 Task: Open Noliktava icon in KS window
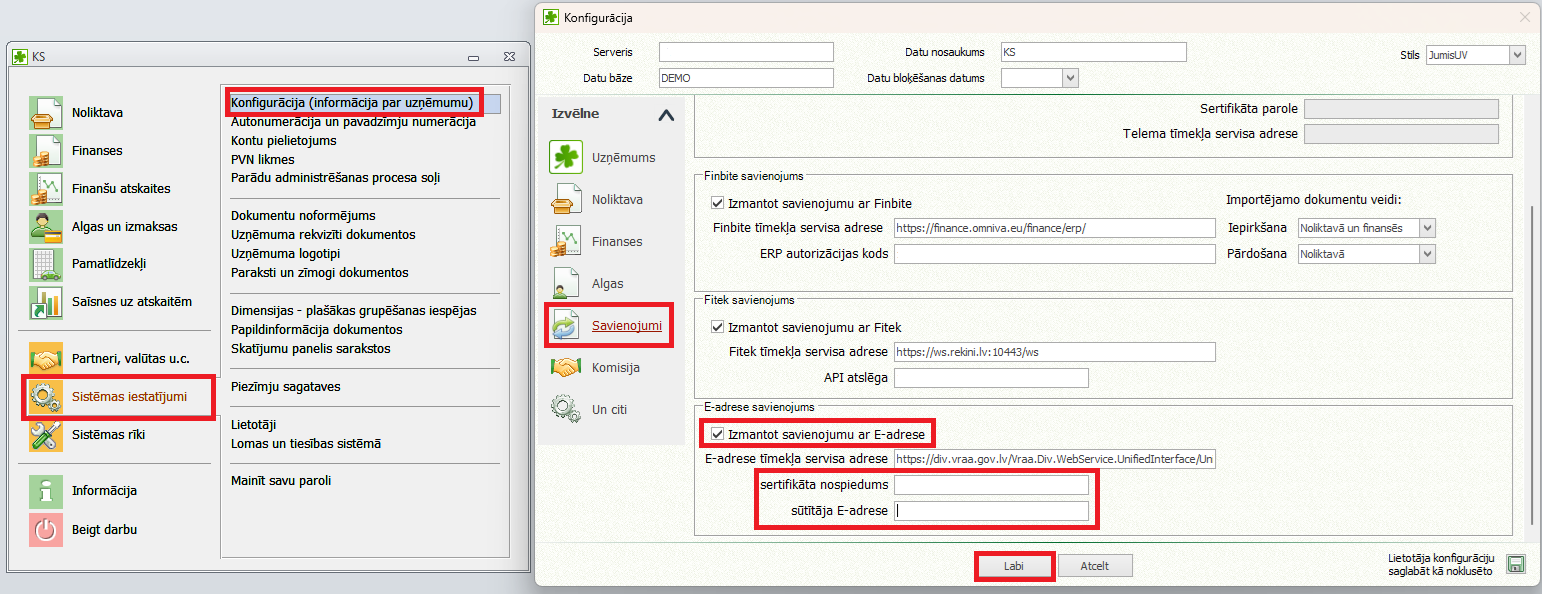46,113
